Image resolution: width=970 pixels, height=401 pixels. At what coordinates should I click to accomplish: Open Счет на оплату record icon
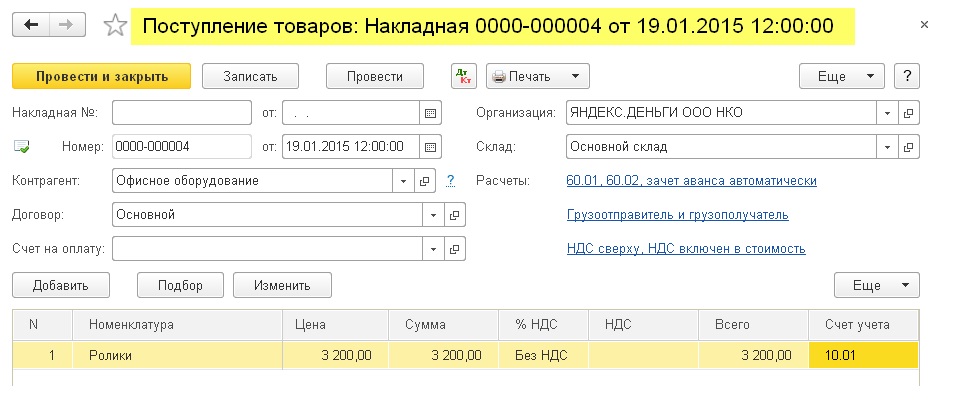454,249
